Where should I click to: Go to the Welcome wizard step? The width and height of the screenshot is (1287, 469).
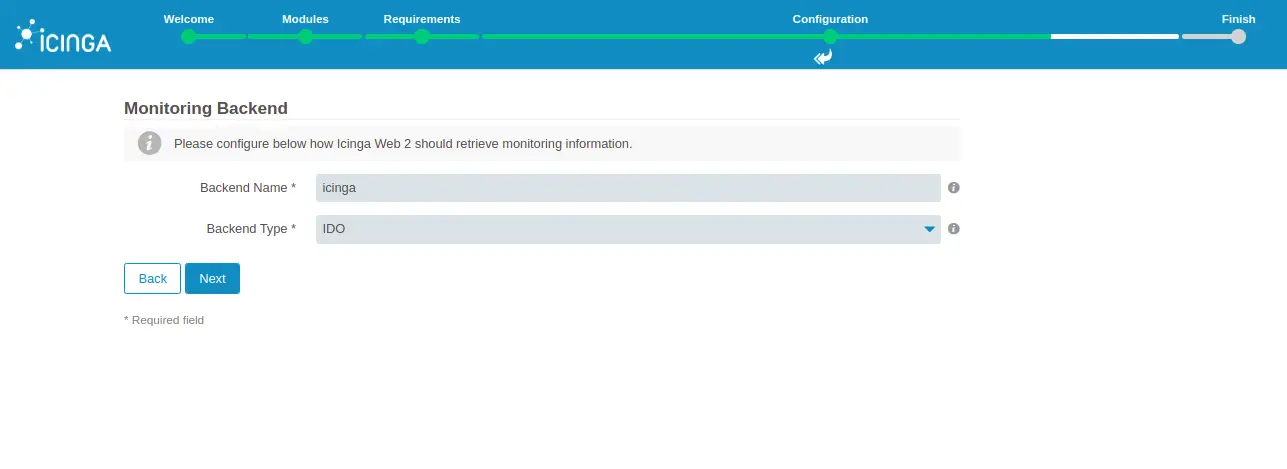point(188,19)
